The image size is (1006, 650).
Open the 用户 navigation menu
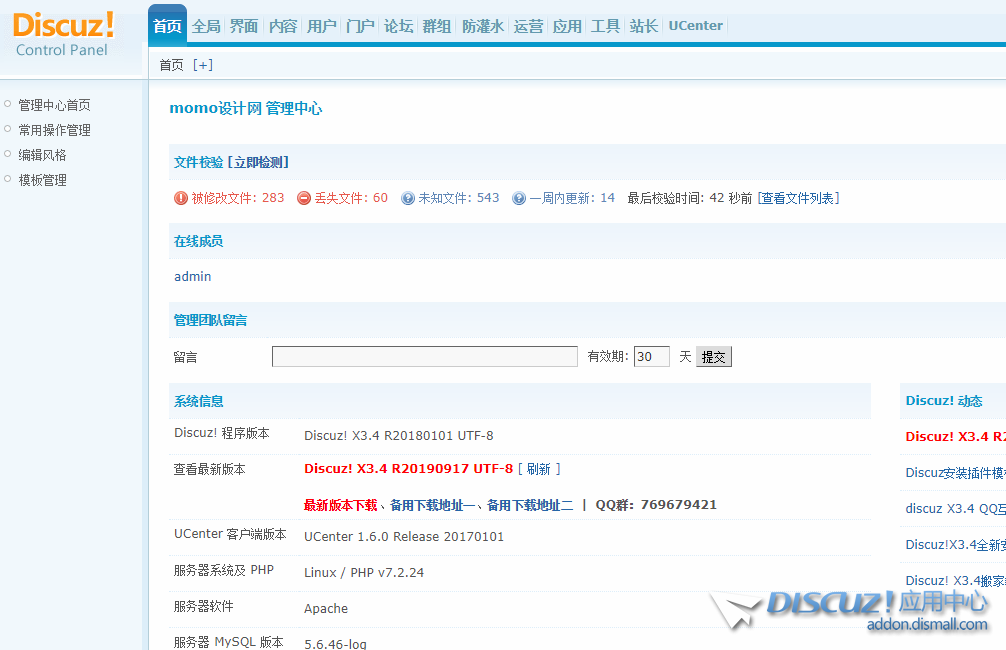[x=321, y=26]
